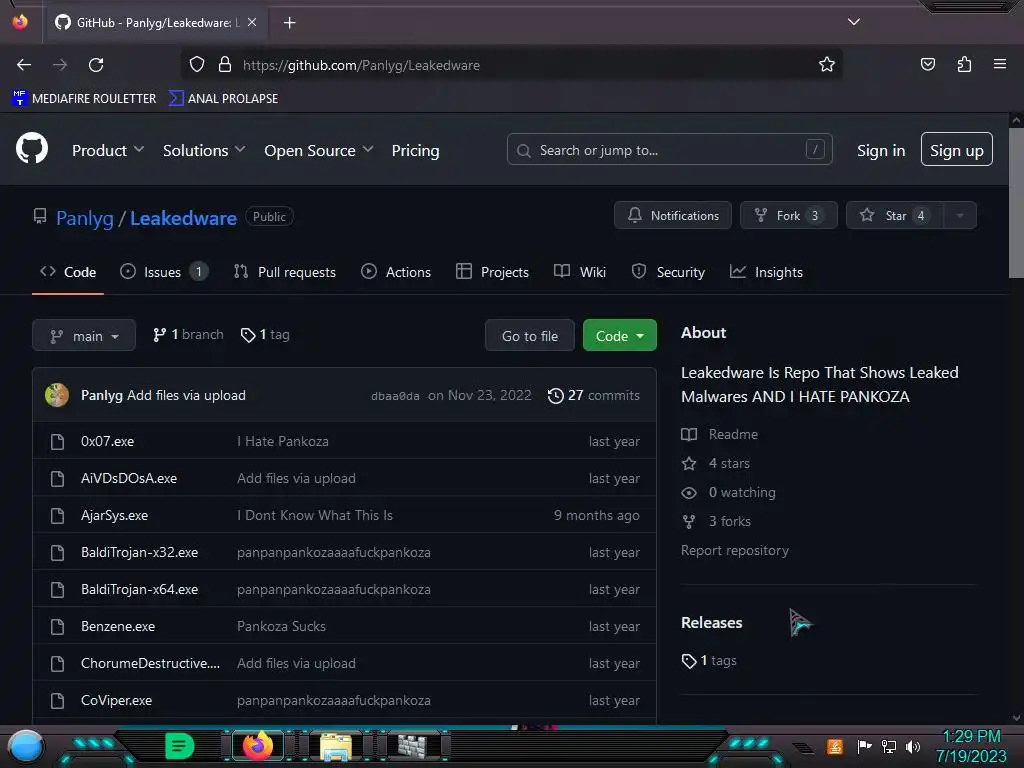Click the site lock padlock icon
Viewport: 1024px width, 768px height.
coord(225,64)
